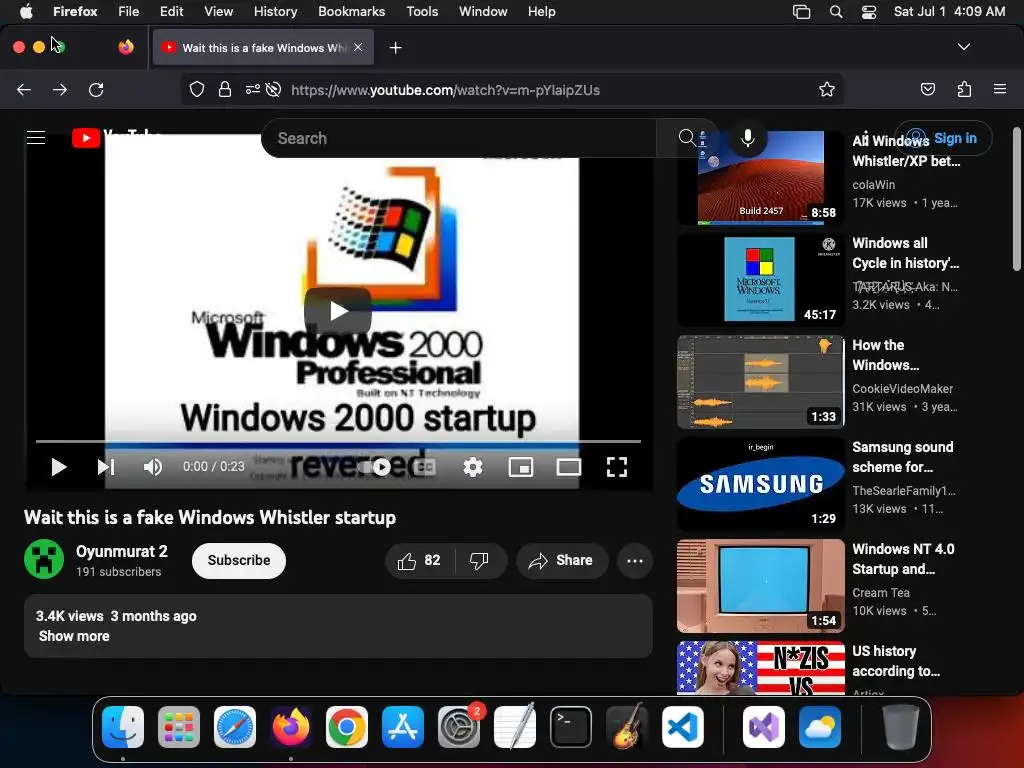Play the video from the control bar
Viewport: 1024px width, 768px height.
pos(59,467)
